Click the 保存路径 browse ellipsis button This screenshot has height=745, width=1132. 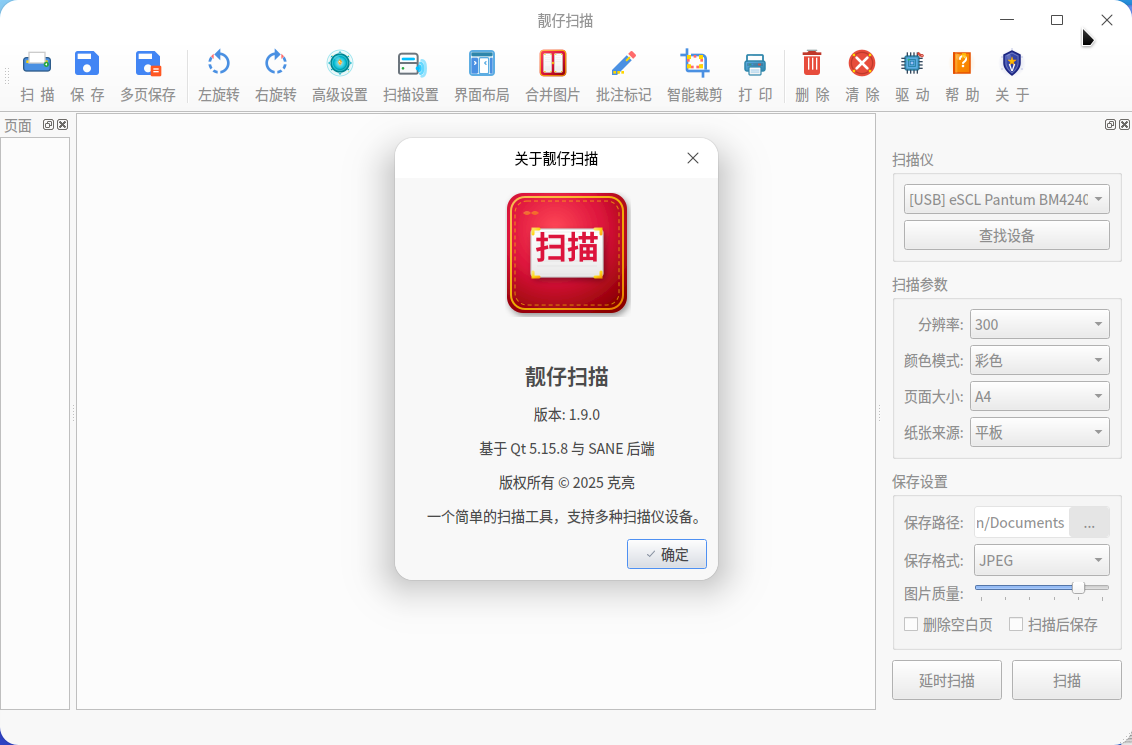click(1089, 523)
